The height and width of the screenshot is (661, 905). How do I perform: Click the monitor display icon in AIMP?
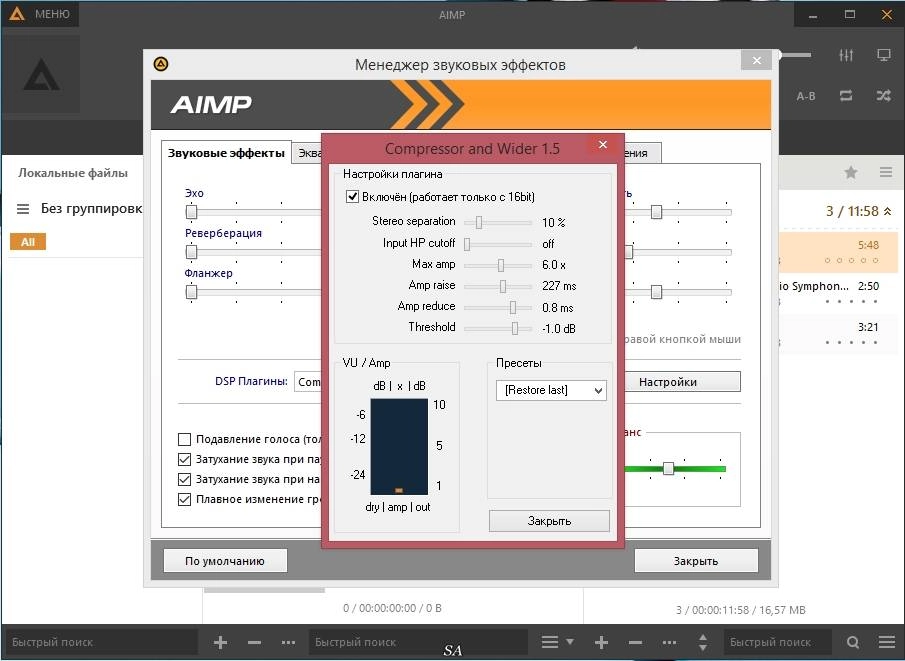click(884, 55)
